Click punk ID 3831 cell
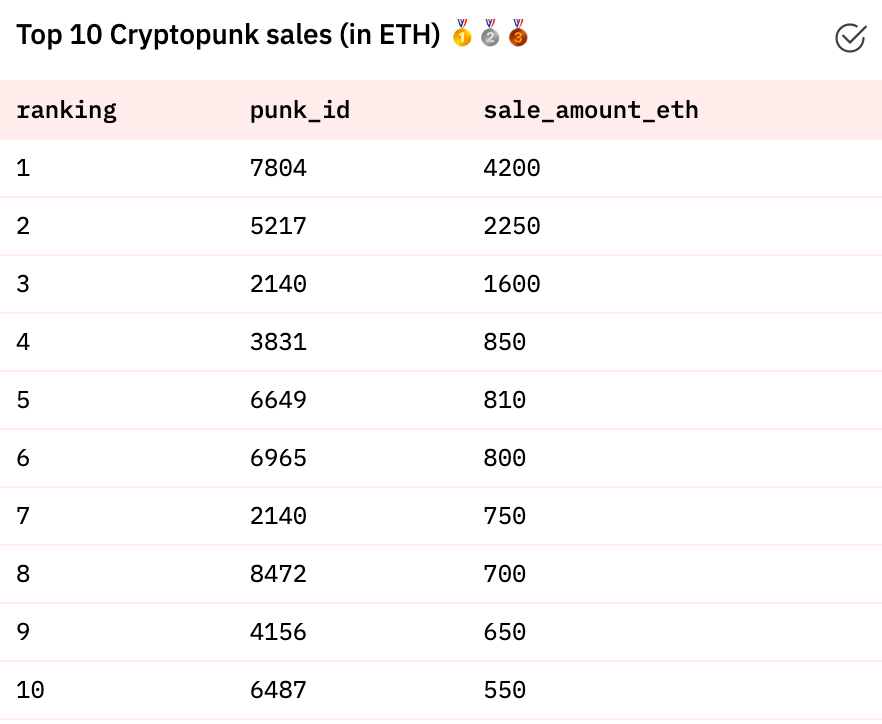 click(278, 343)
